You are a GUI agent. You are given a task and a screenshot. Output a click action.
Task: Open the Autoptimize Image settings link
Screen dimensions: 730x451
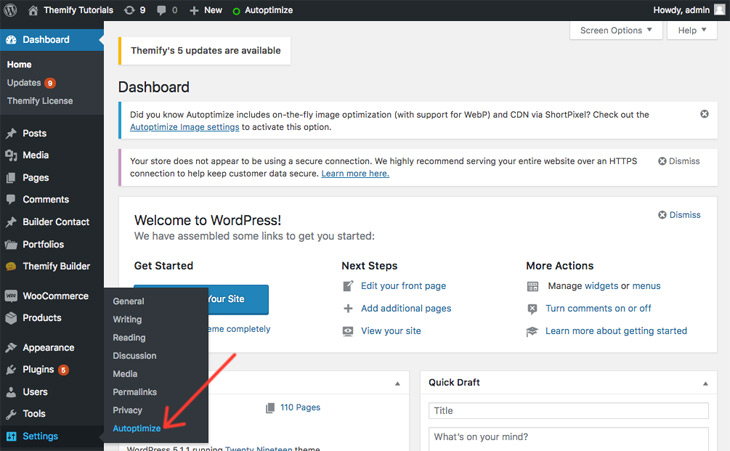pos(184,127)
